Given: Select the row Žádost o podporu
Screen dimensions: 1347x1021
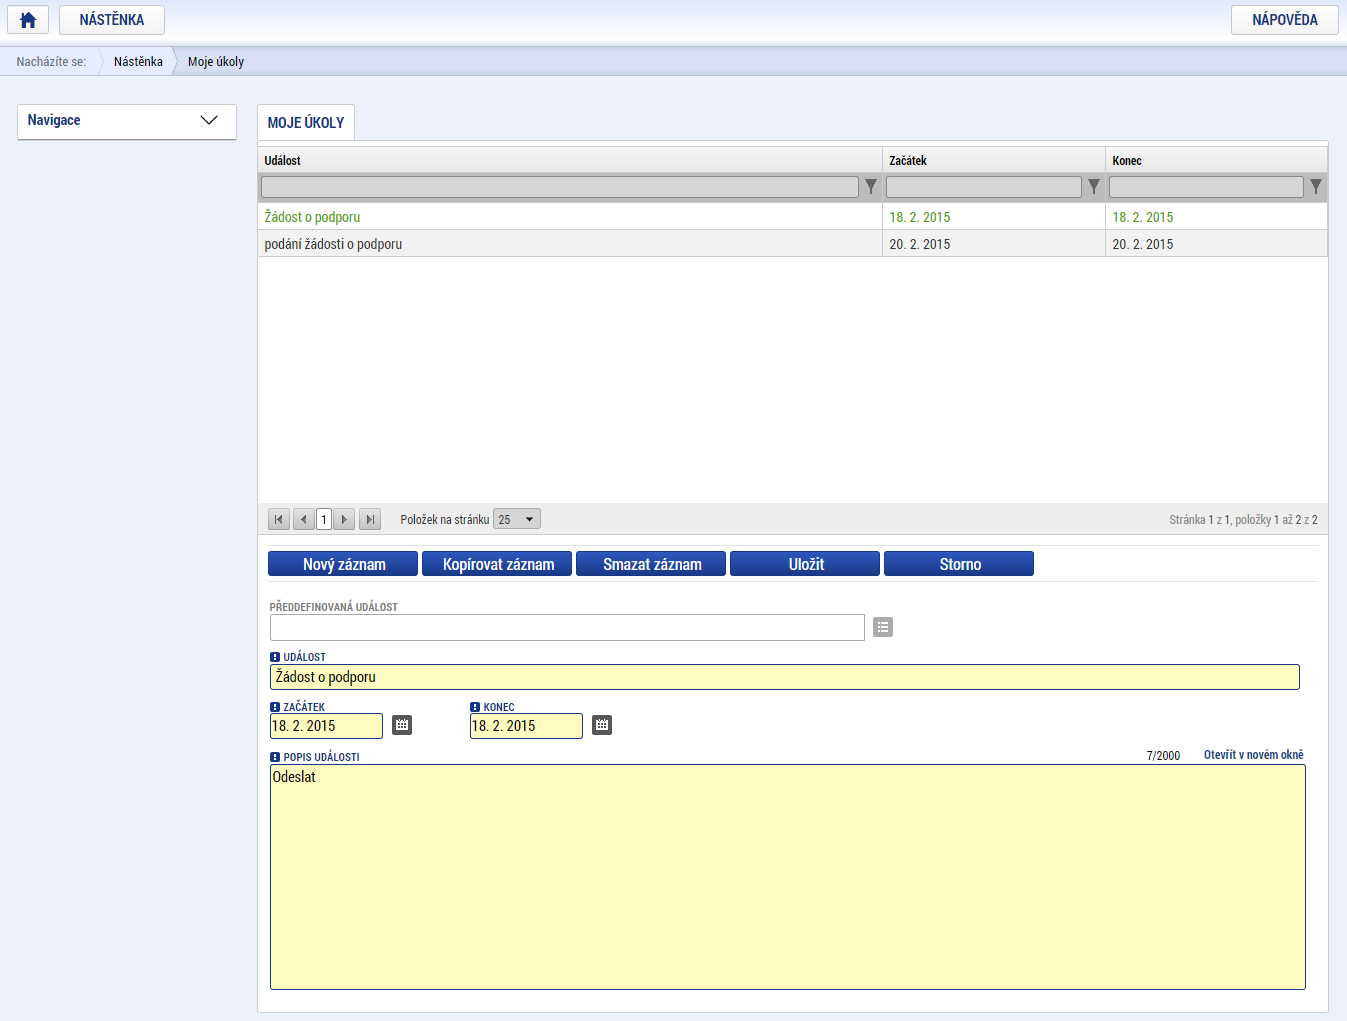Looking at the screenshot, I should [793, 217].
